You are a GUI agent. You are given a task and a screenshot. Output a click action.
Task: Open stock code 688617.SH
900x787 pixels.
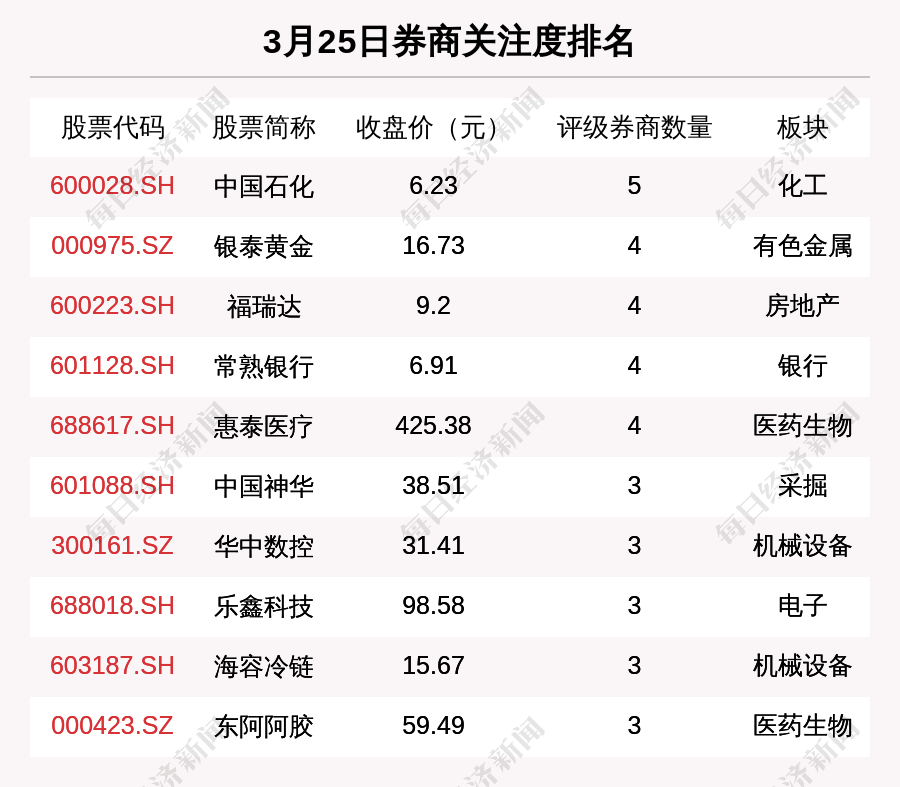(112, 426)
